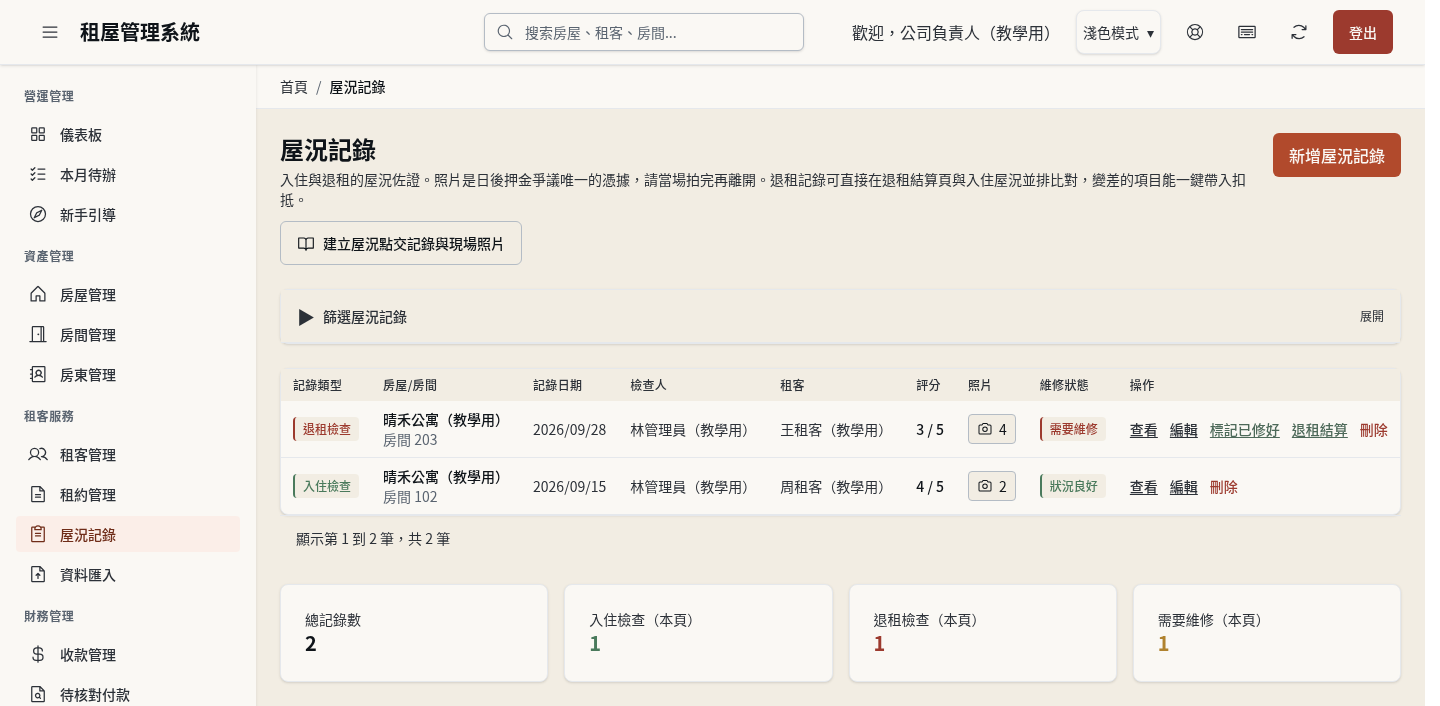Image resolution: width=1440 pixels, height=706 pixels.
Task: Click the date 2026/09/28
Action: tap(570, 430)
